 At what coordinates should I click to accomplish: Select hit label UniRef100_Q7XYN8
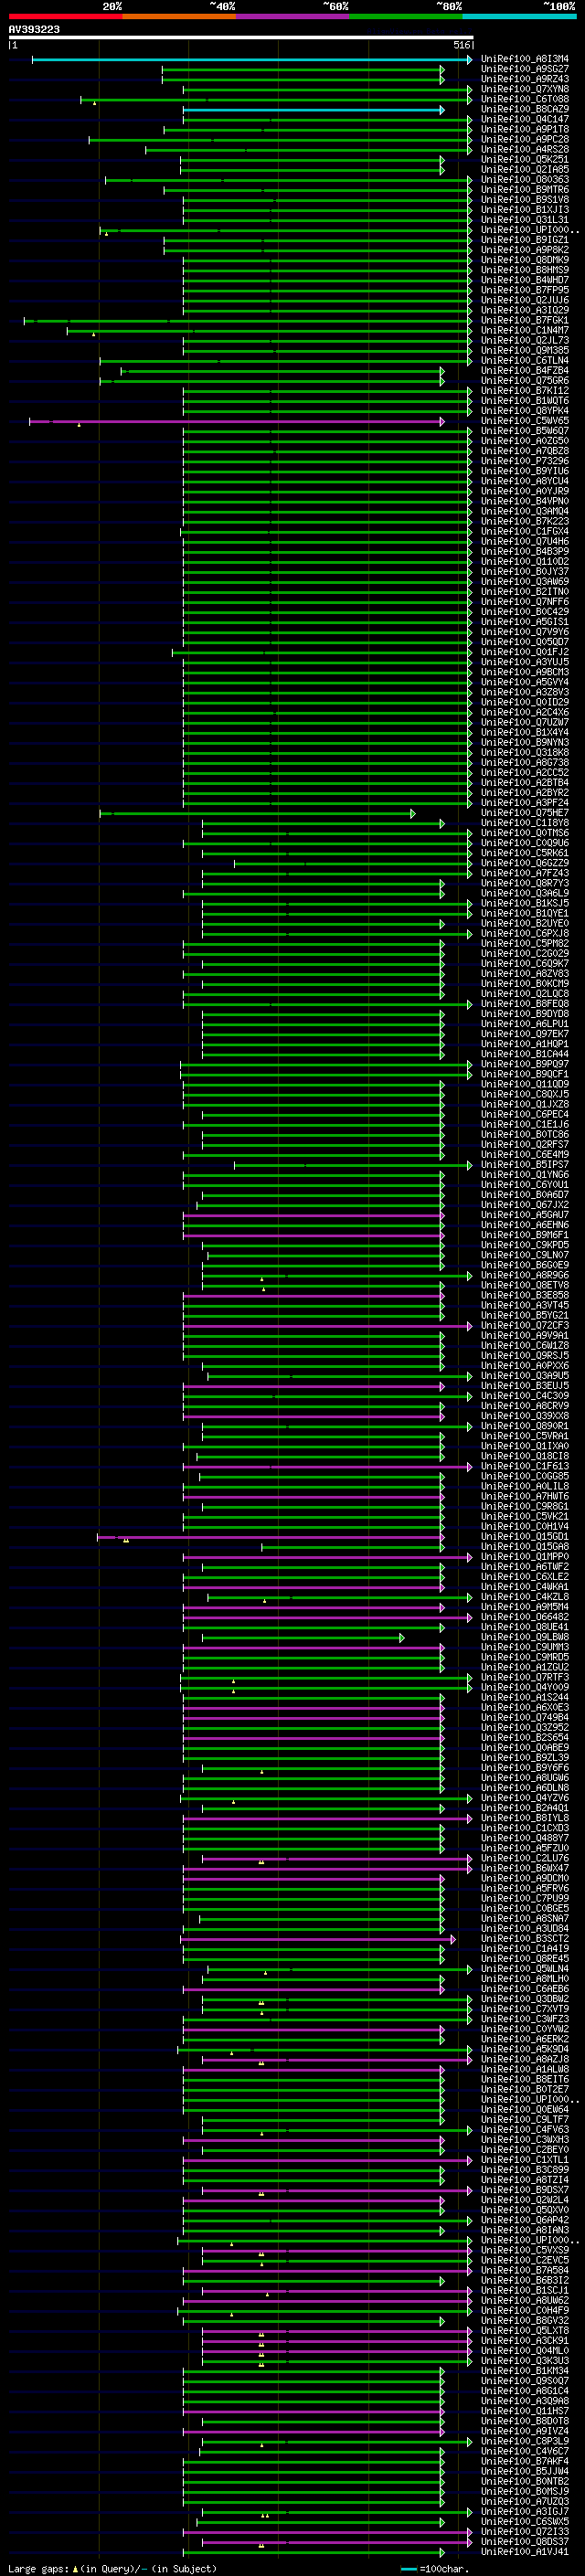(525, 89)
